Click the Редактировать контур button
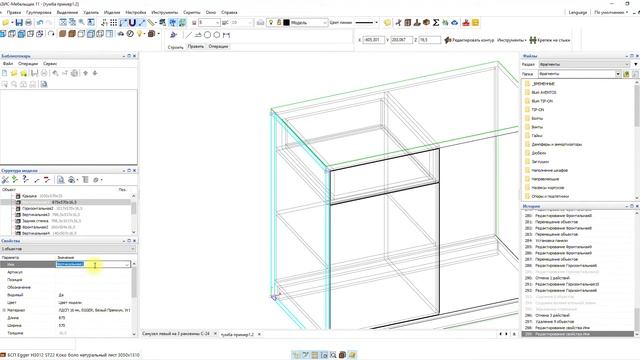This screenshot has height=360, width=640. pos(469,40)
